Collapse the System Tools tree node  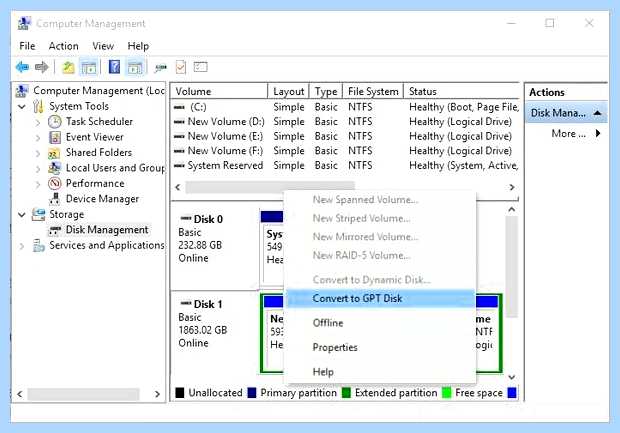click(x=22, y=106)
